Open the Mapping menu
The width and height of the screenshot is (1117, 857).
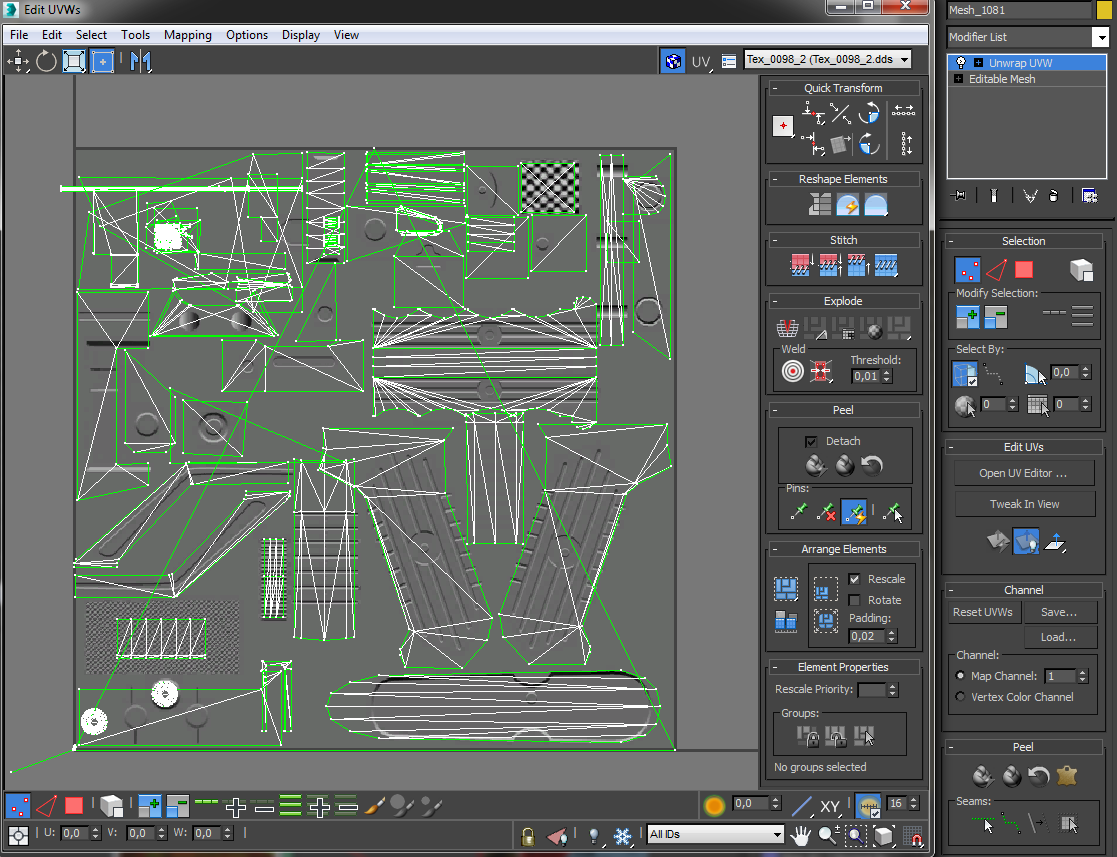tap(188, 35)
